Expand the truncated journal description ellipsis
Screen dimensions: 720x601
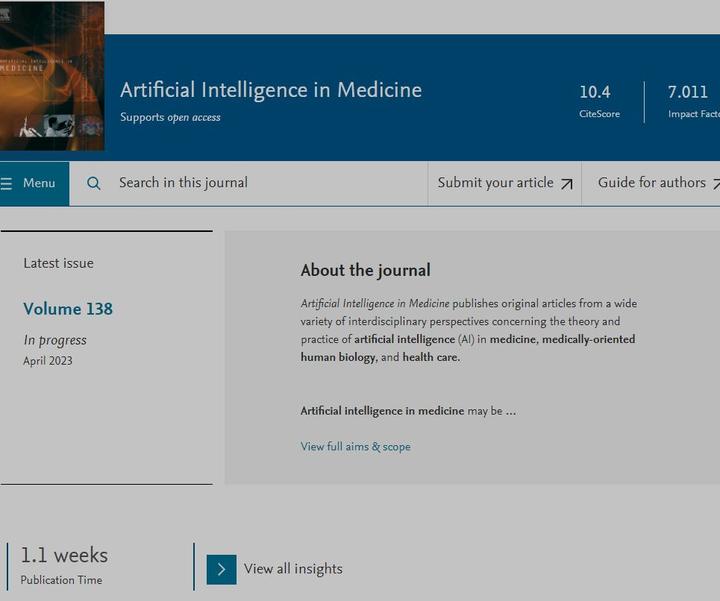coord(510,411)
